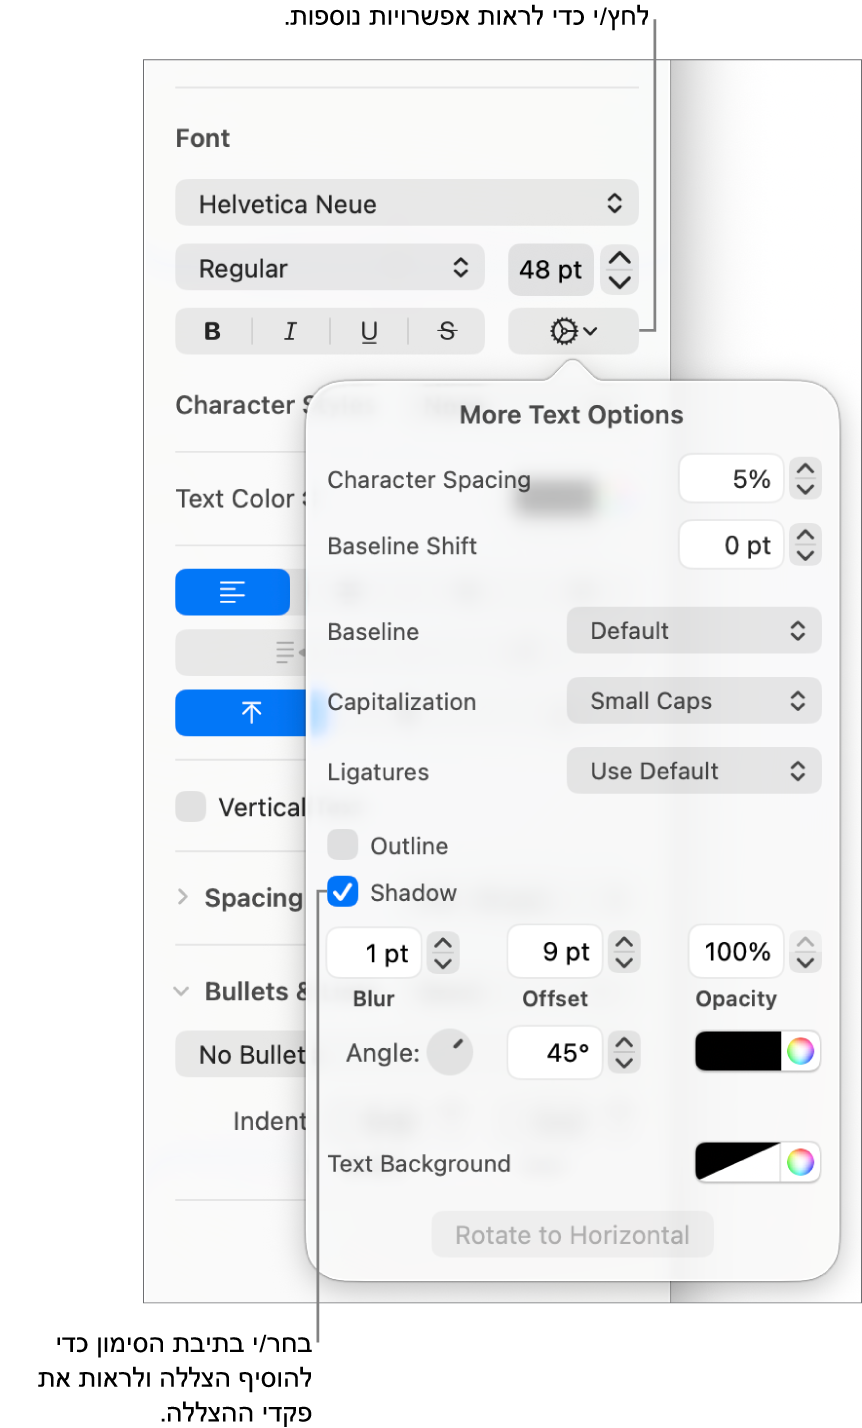862x1428 pixels.
Task: Apply italic text style
Action: click(x=291, y=332)
